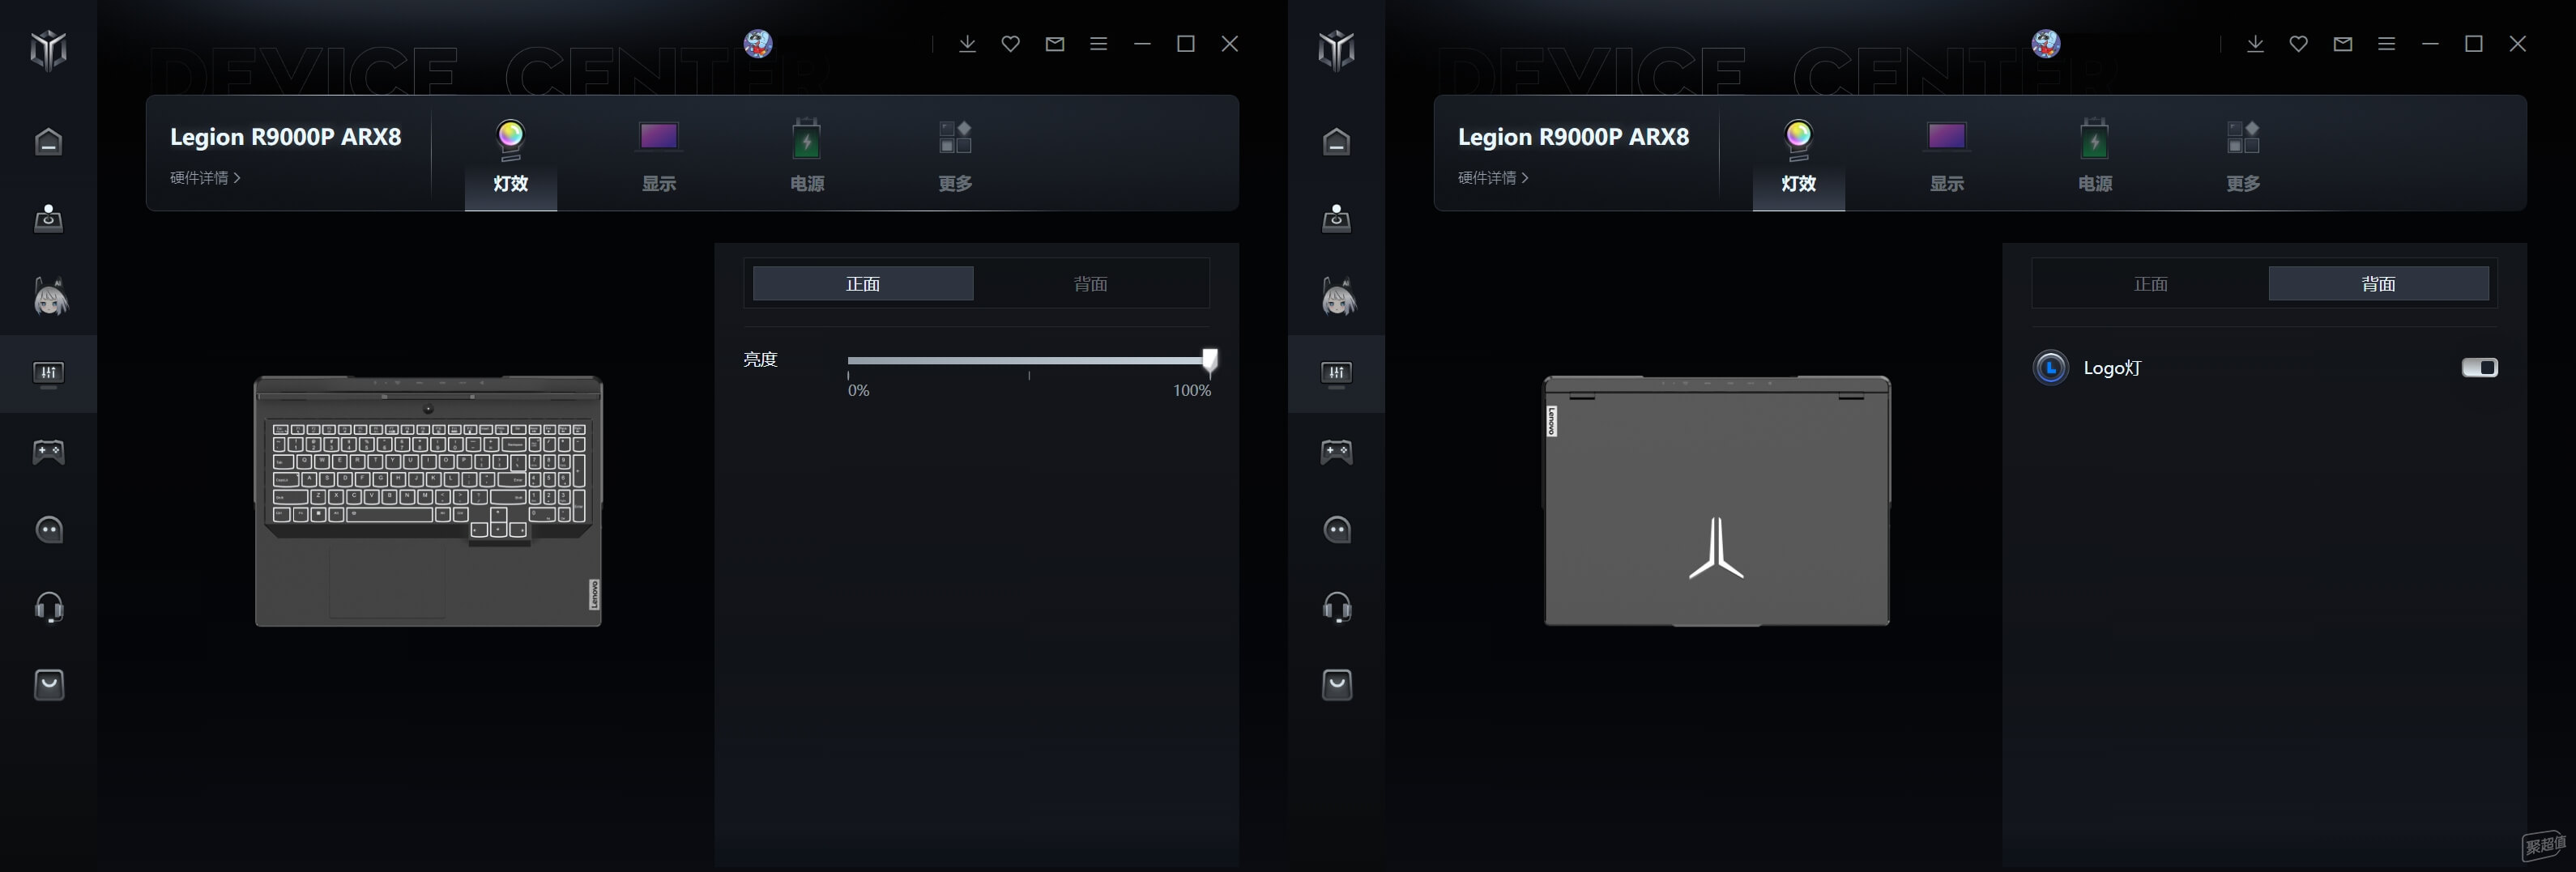Click the round face icon in left sidebar

point(48,529)
